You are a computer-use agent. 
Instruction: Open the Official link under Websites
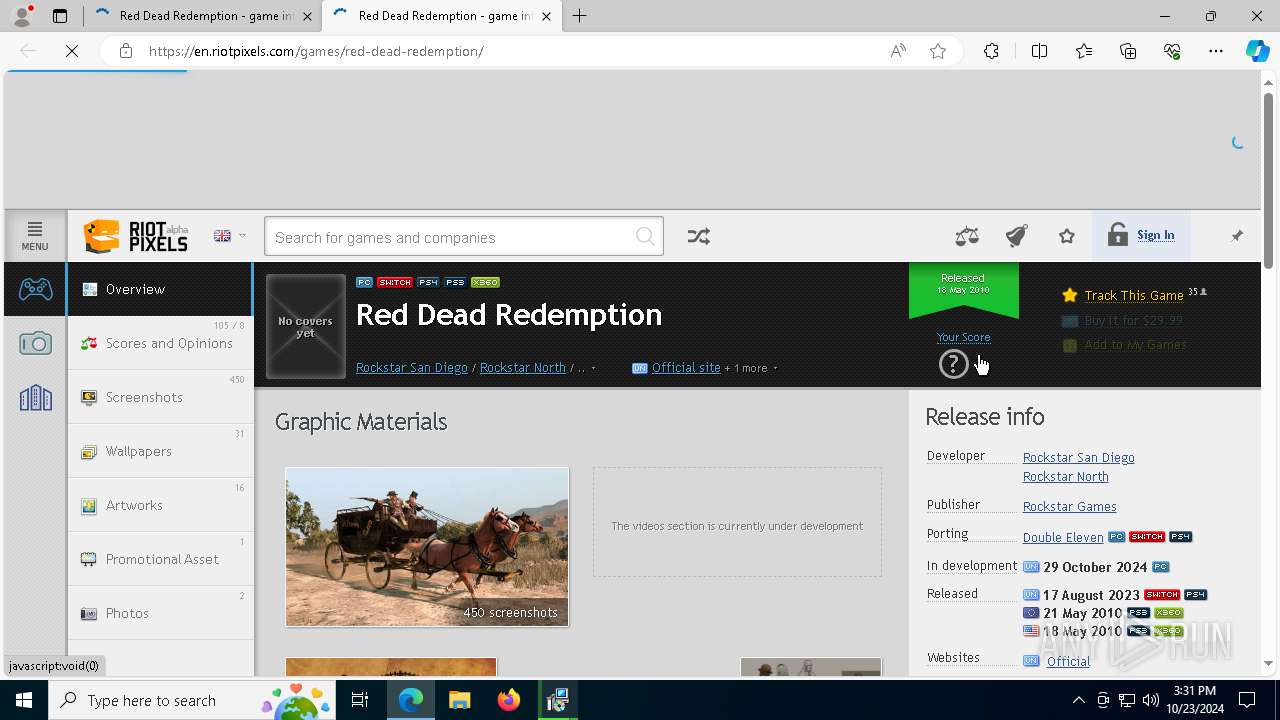click(x=1068, y=661)
